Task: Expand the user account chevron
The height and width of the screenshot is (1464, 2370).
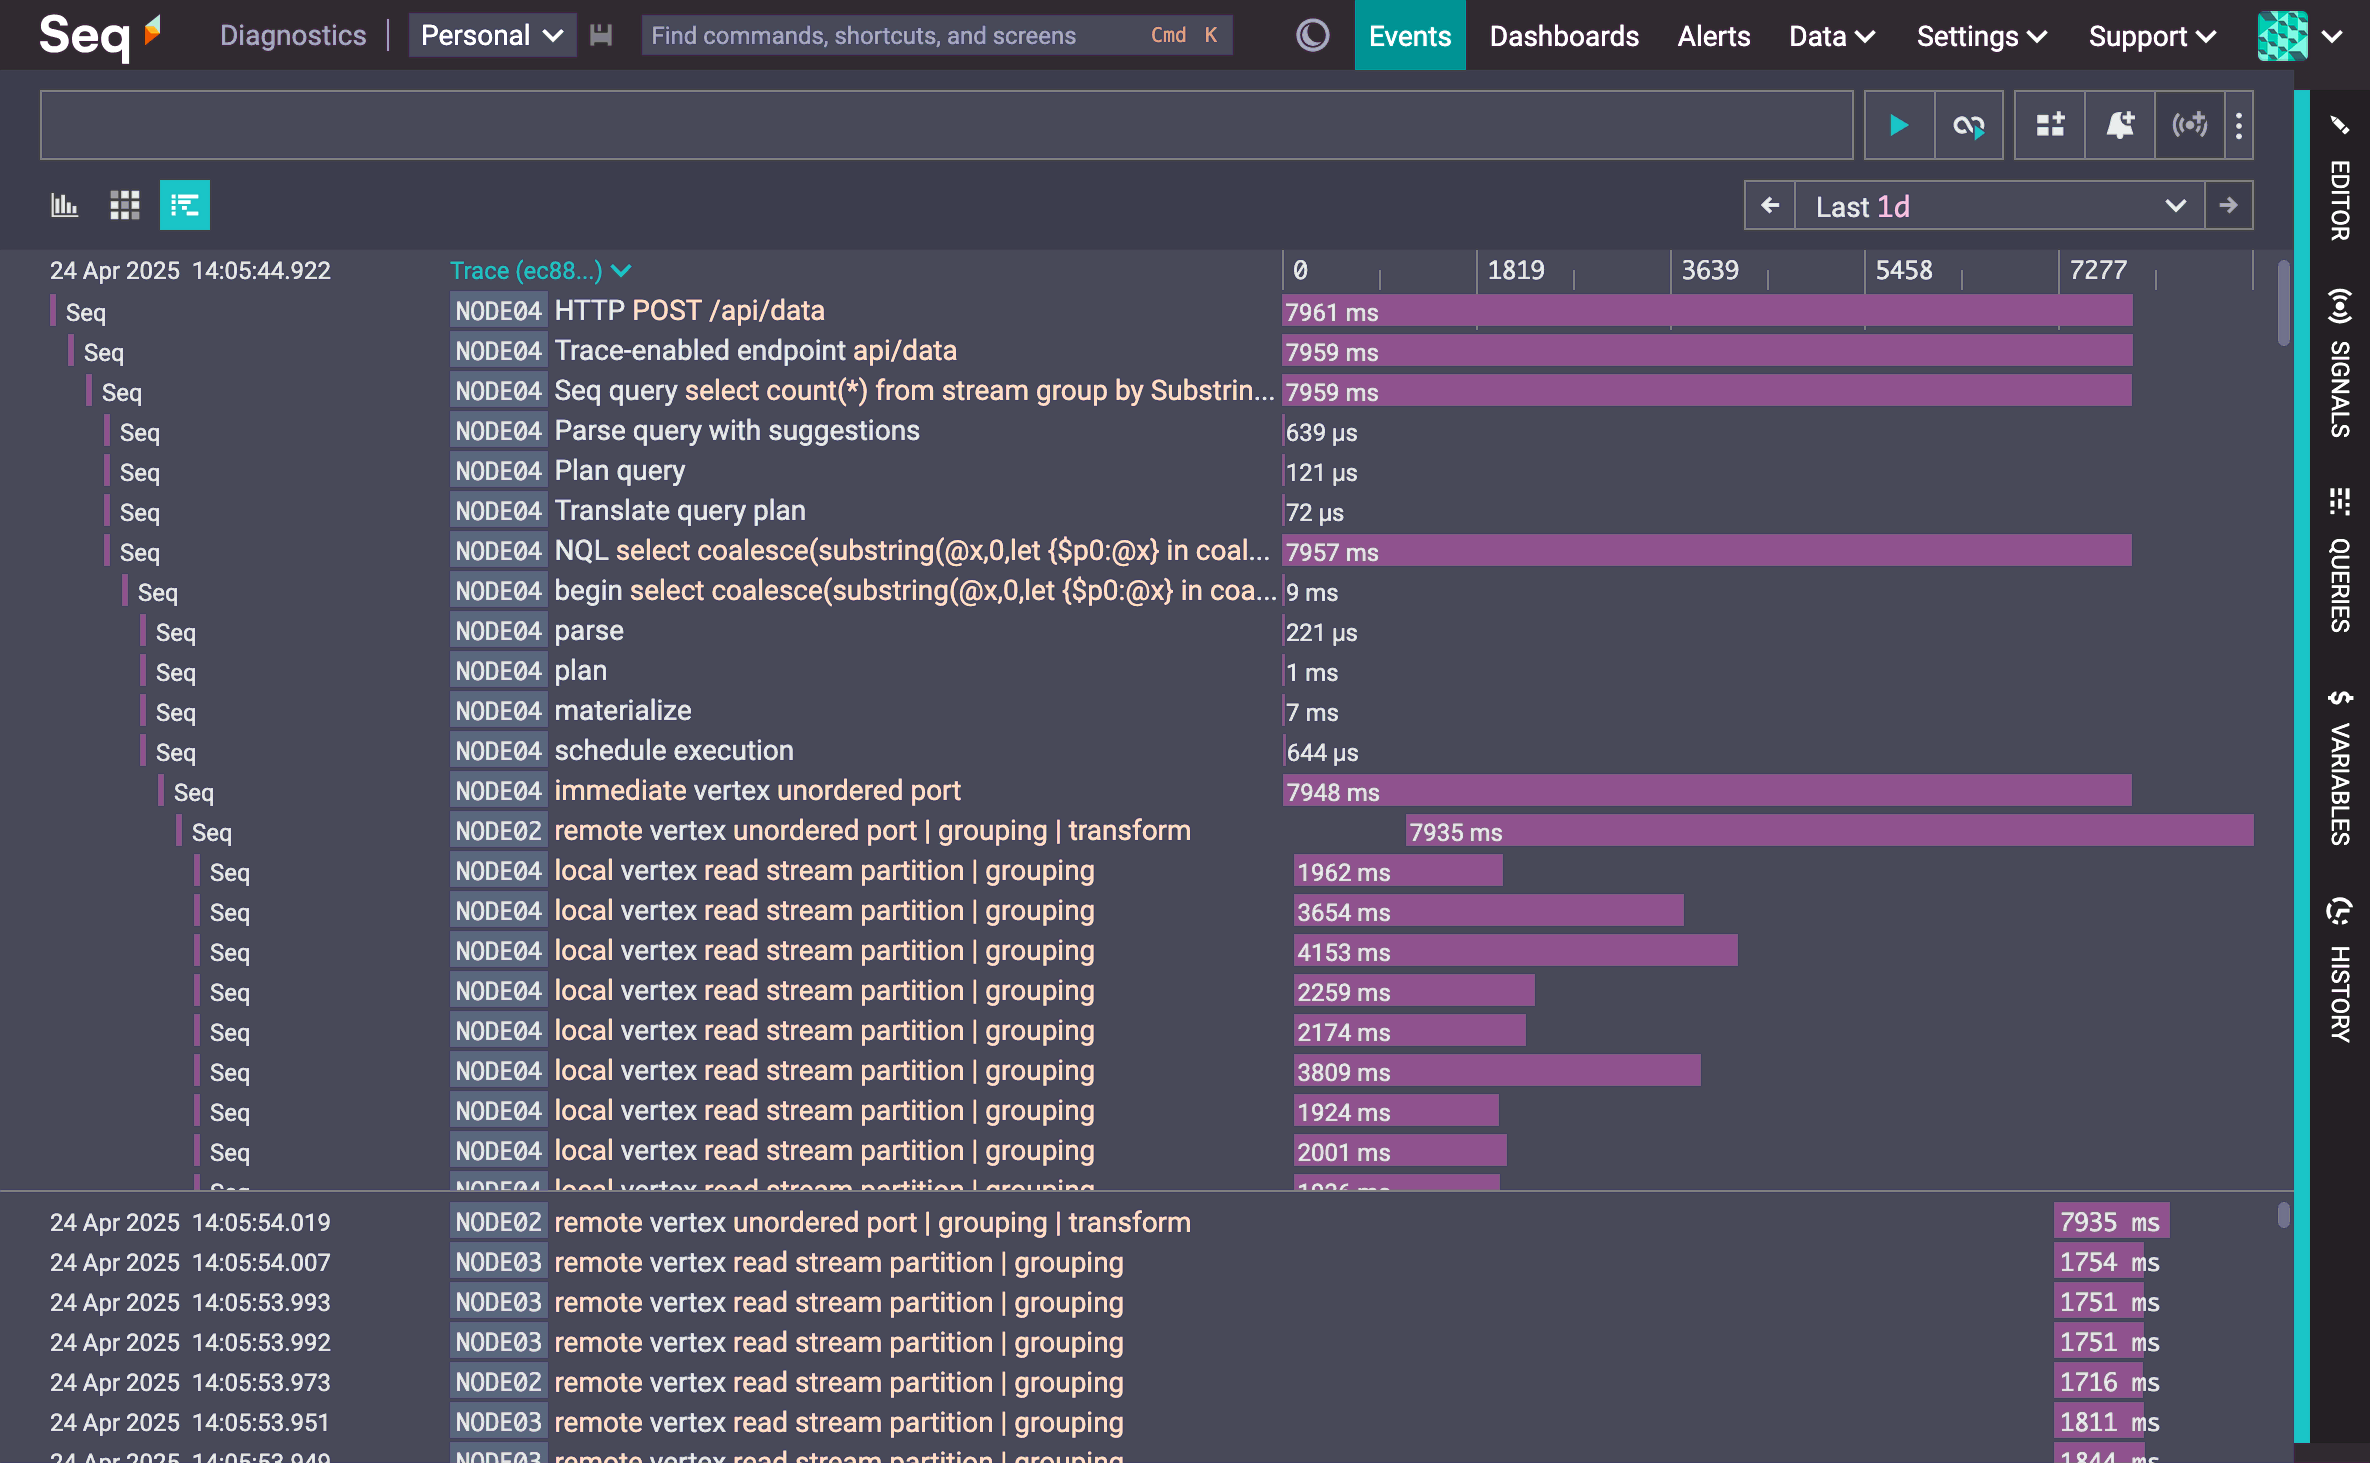Action: (x=2332, y=37)
